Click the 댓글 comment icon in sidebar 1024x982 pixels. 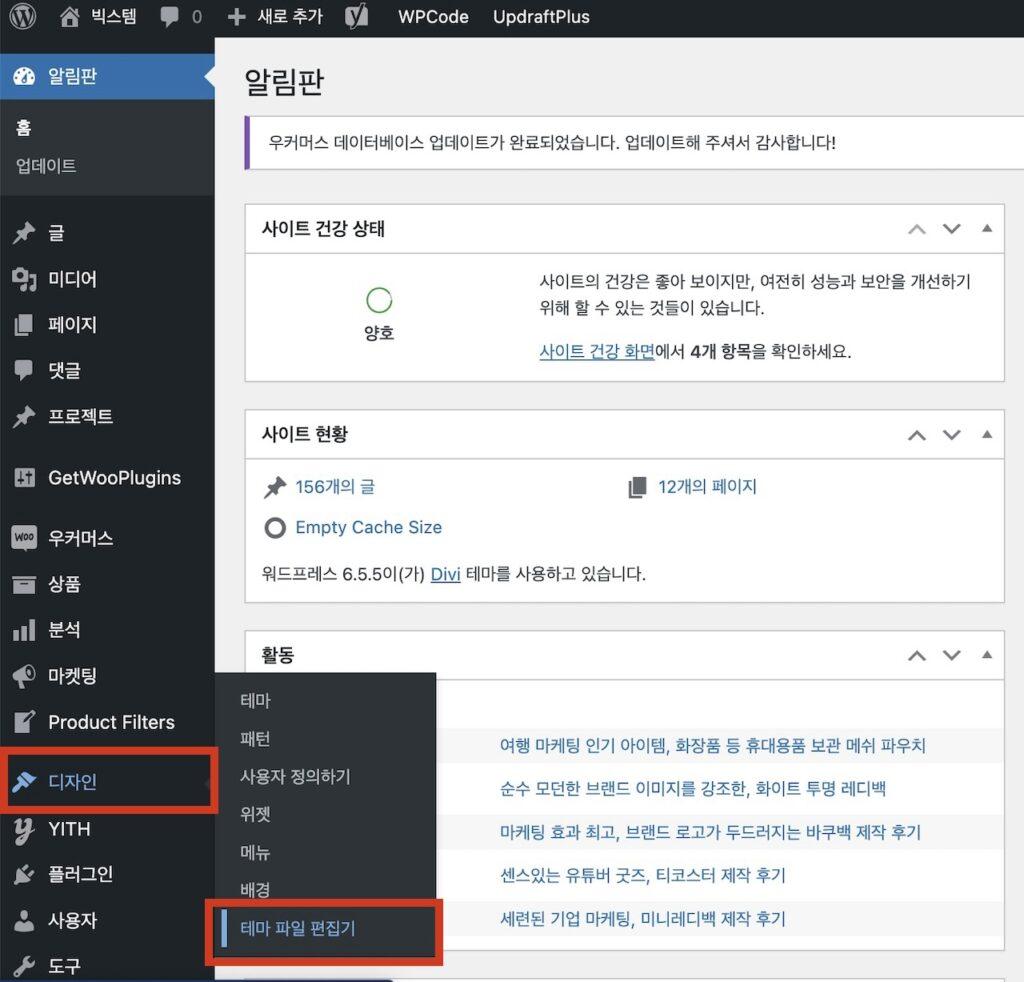[24, 370]
